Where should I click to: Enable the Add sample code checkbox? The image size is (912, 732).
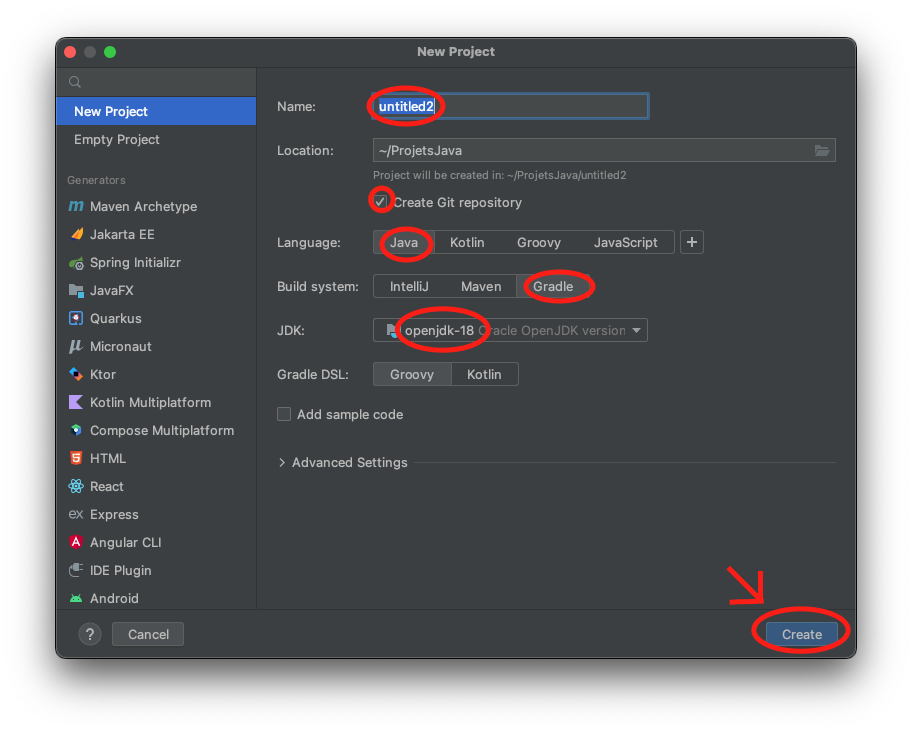[x=284, y=415]
